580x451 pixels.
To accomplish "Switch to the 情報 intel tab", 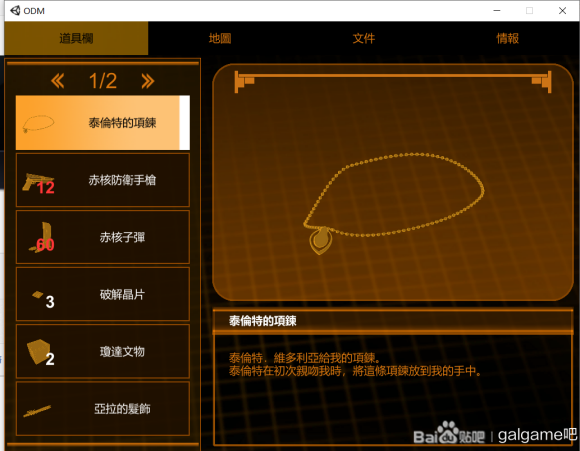I will pyautogui.click(x=507, y=38).
